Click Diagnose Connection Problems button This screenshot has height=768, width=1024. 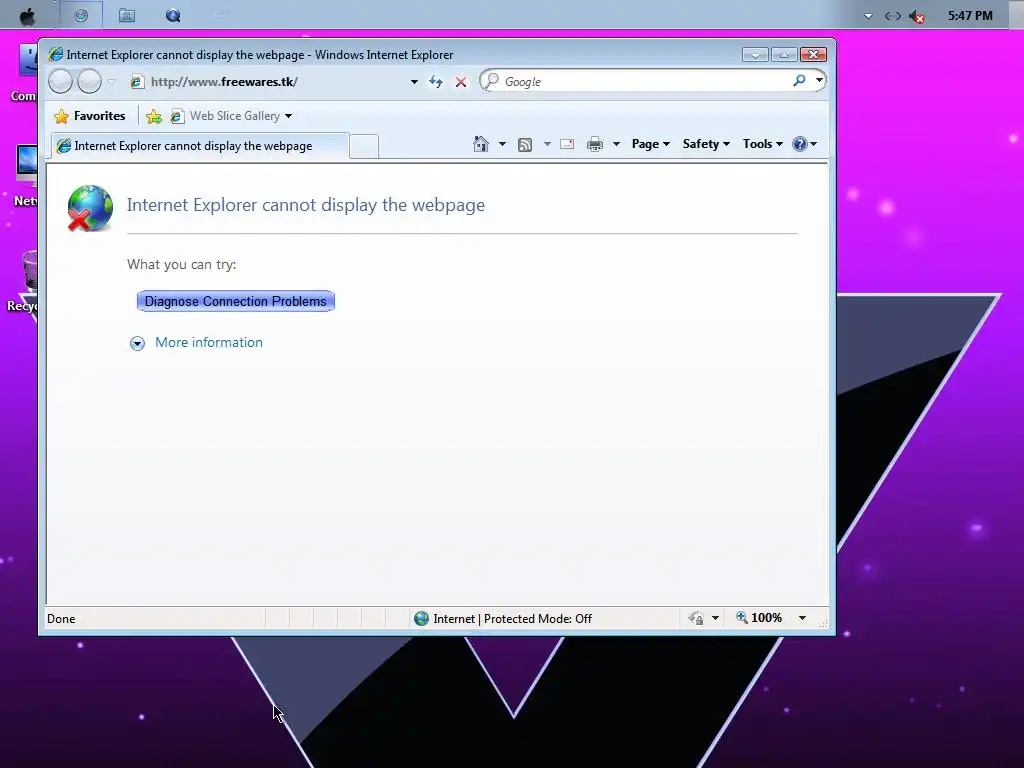[236, 301]
